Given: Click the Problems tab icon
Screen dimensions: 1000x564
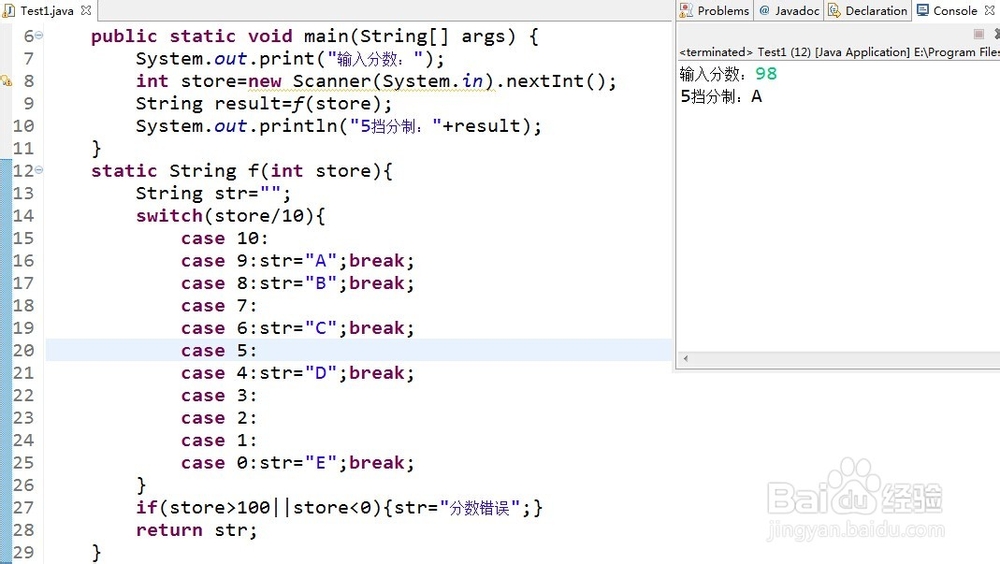Looking at the screenshot, I should (686, 10).
